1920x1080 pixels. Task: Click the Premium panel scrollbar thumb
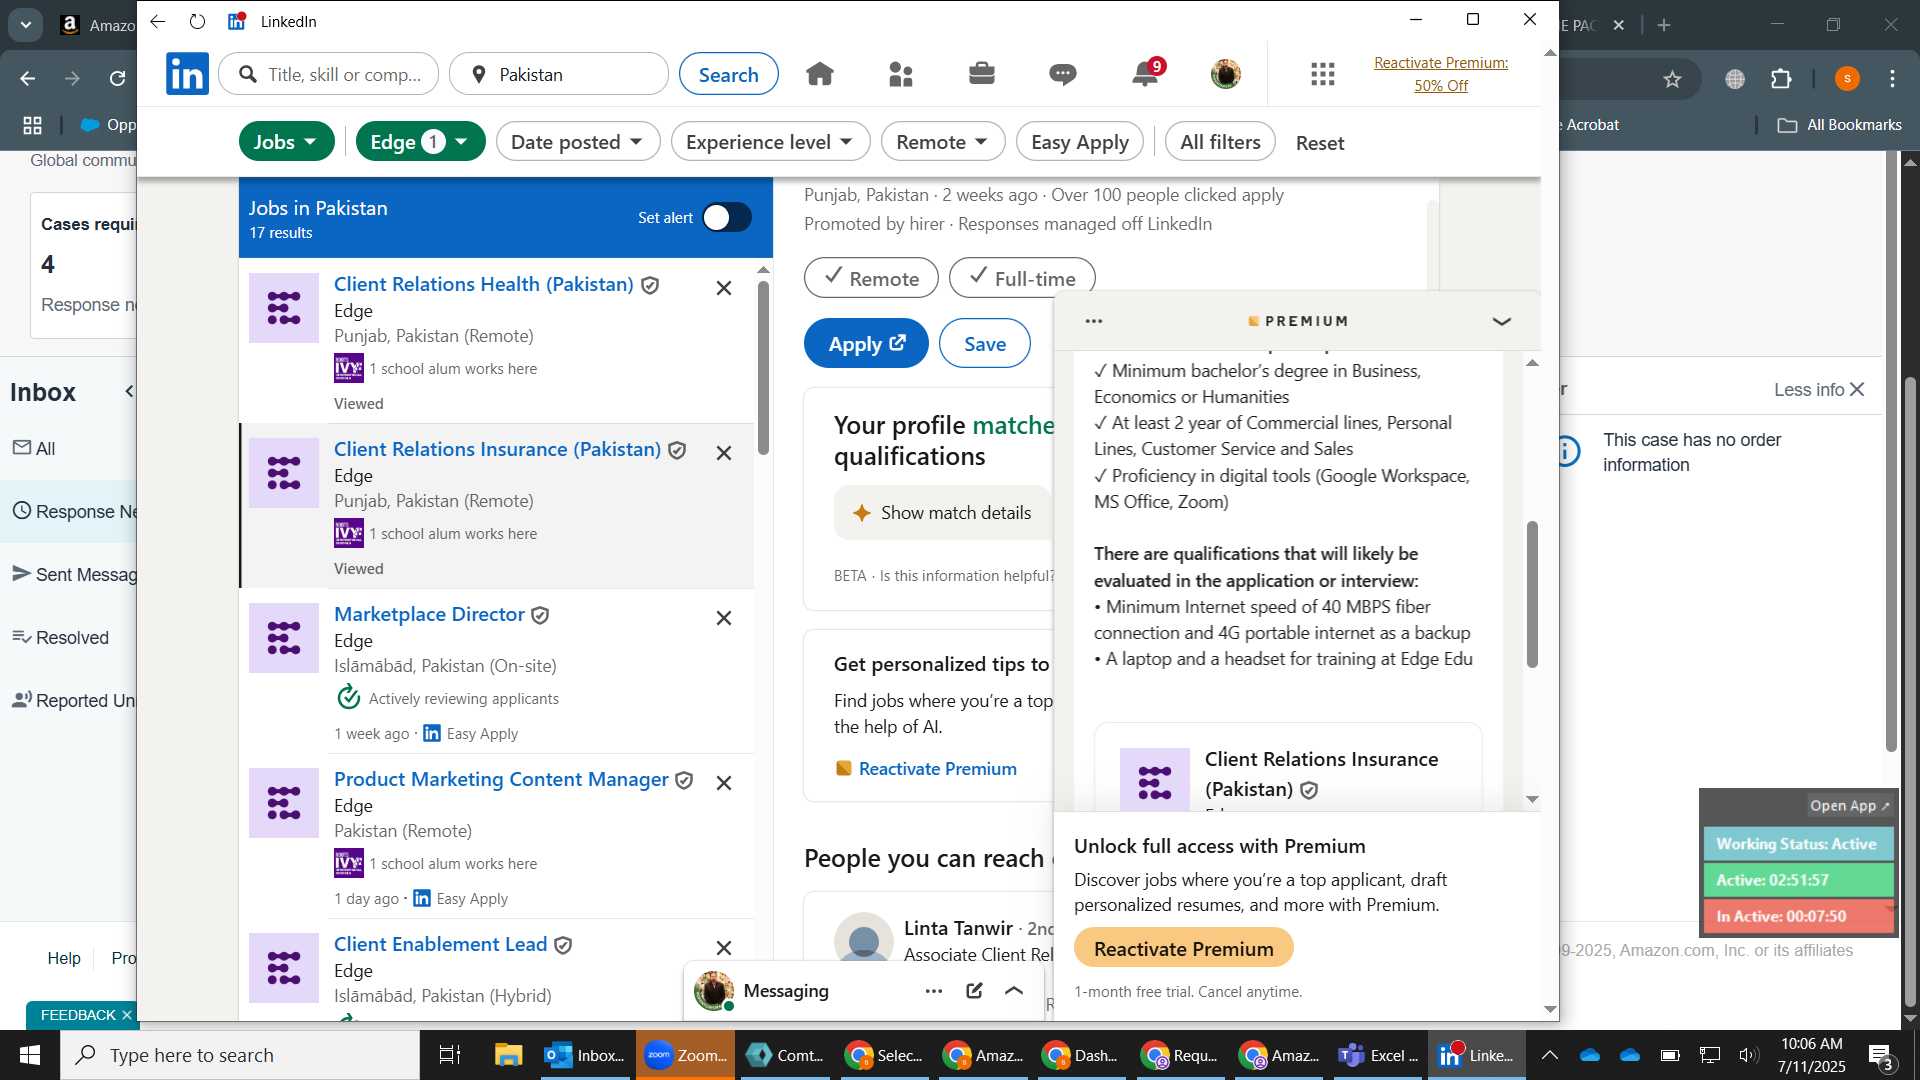tap(1532, 594)
